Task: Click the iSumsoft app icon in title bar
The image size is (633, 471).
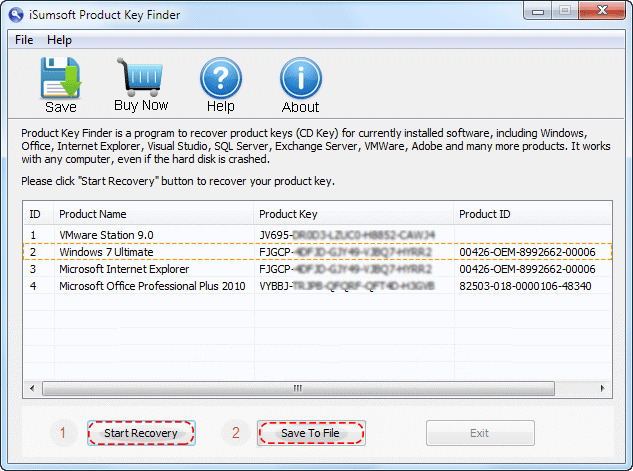Action: tap(16, 15)
